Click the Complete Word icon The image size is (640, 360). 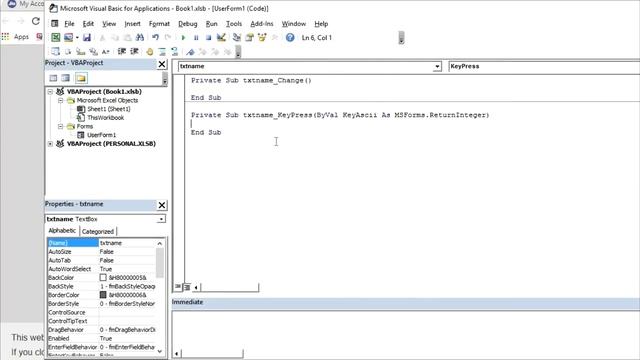pos(106,51)
